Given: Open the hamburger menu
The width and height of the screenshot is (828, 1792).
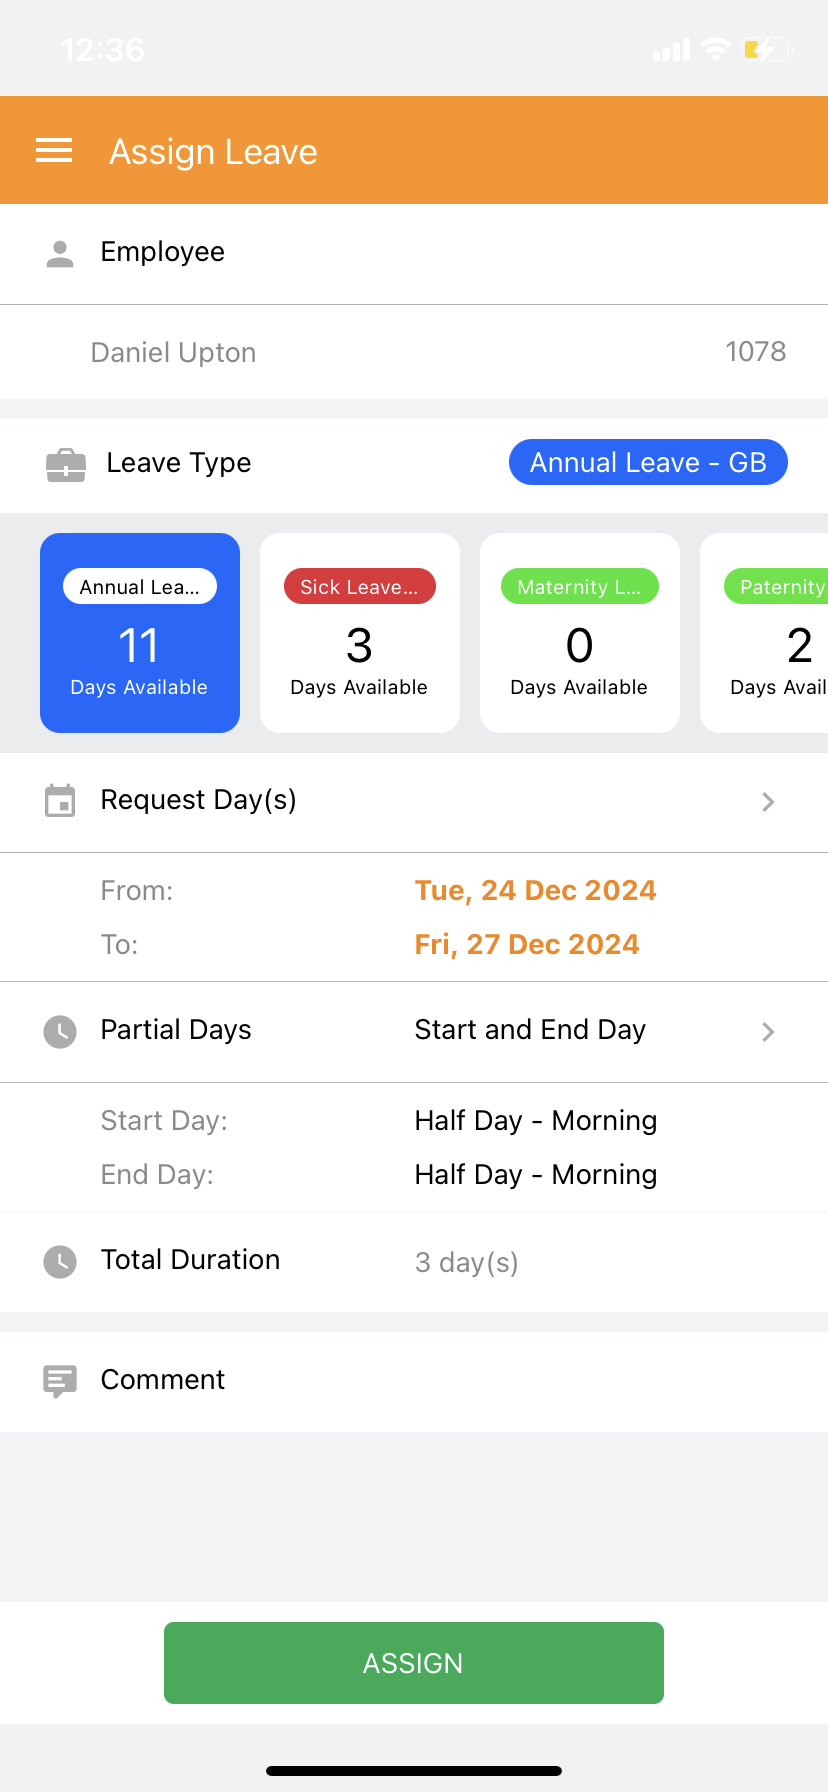Looking at the screenshot, I should (x=54, y=151).
